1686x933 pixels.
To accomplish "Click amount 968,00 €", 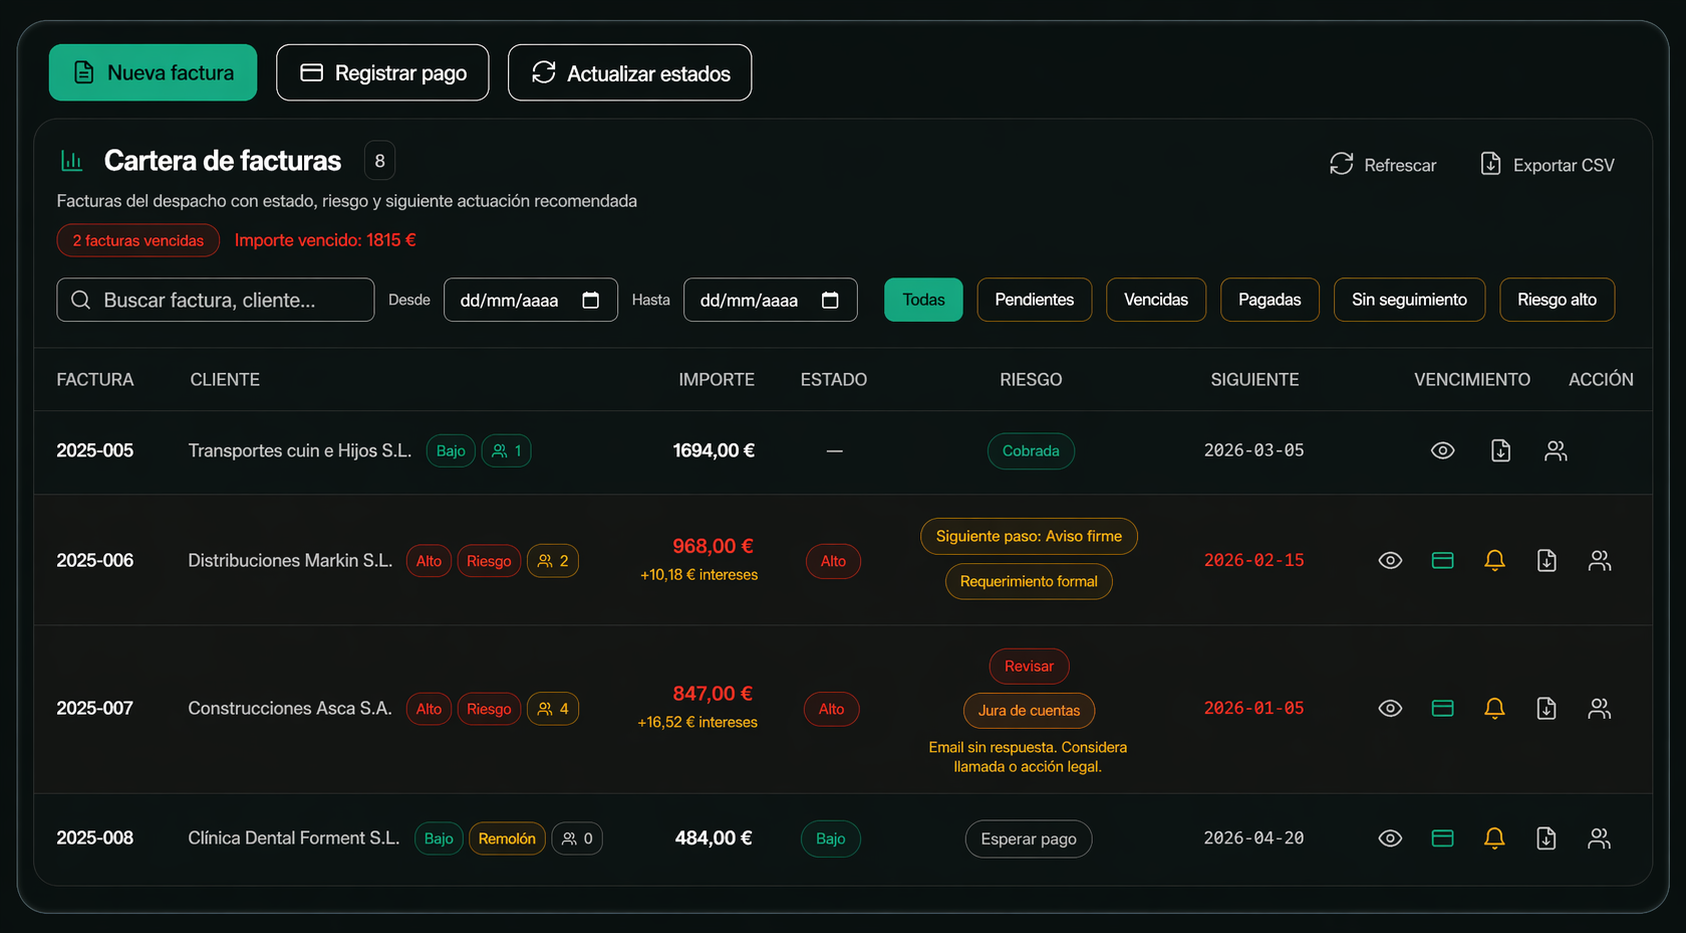I will (713, 547).
